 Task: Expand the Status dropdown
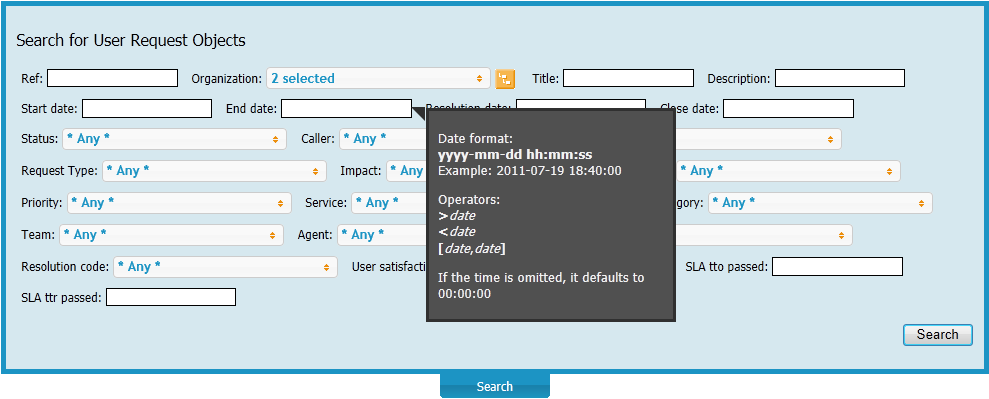click(174, 139)
